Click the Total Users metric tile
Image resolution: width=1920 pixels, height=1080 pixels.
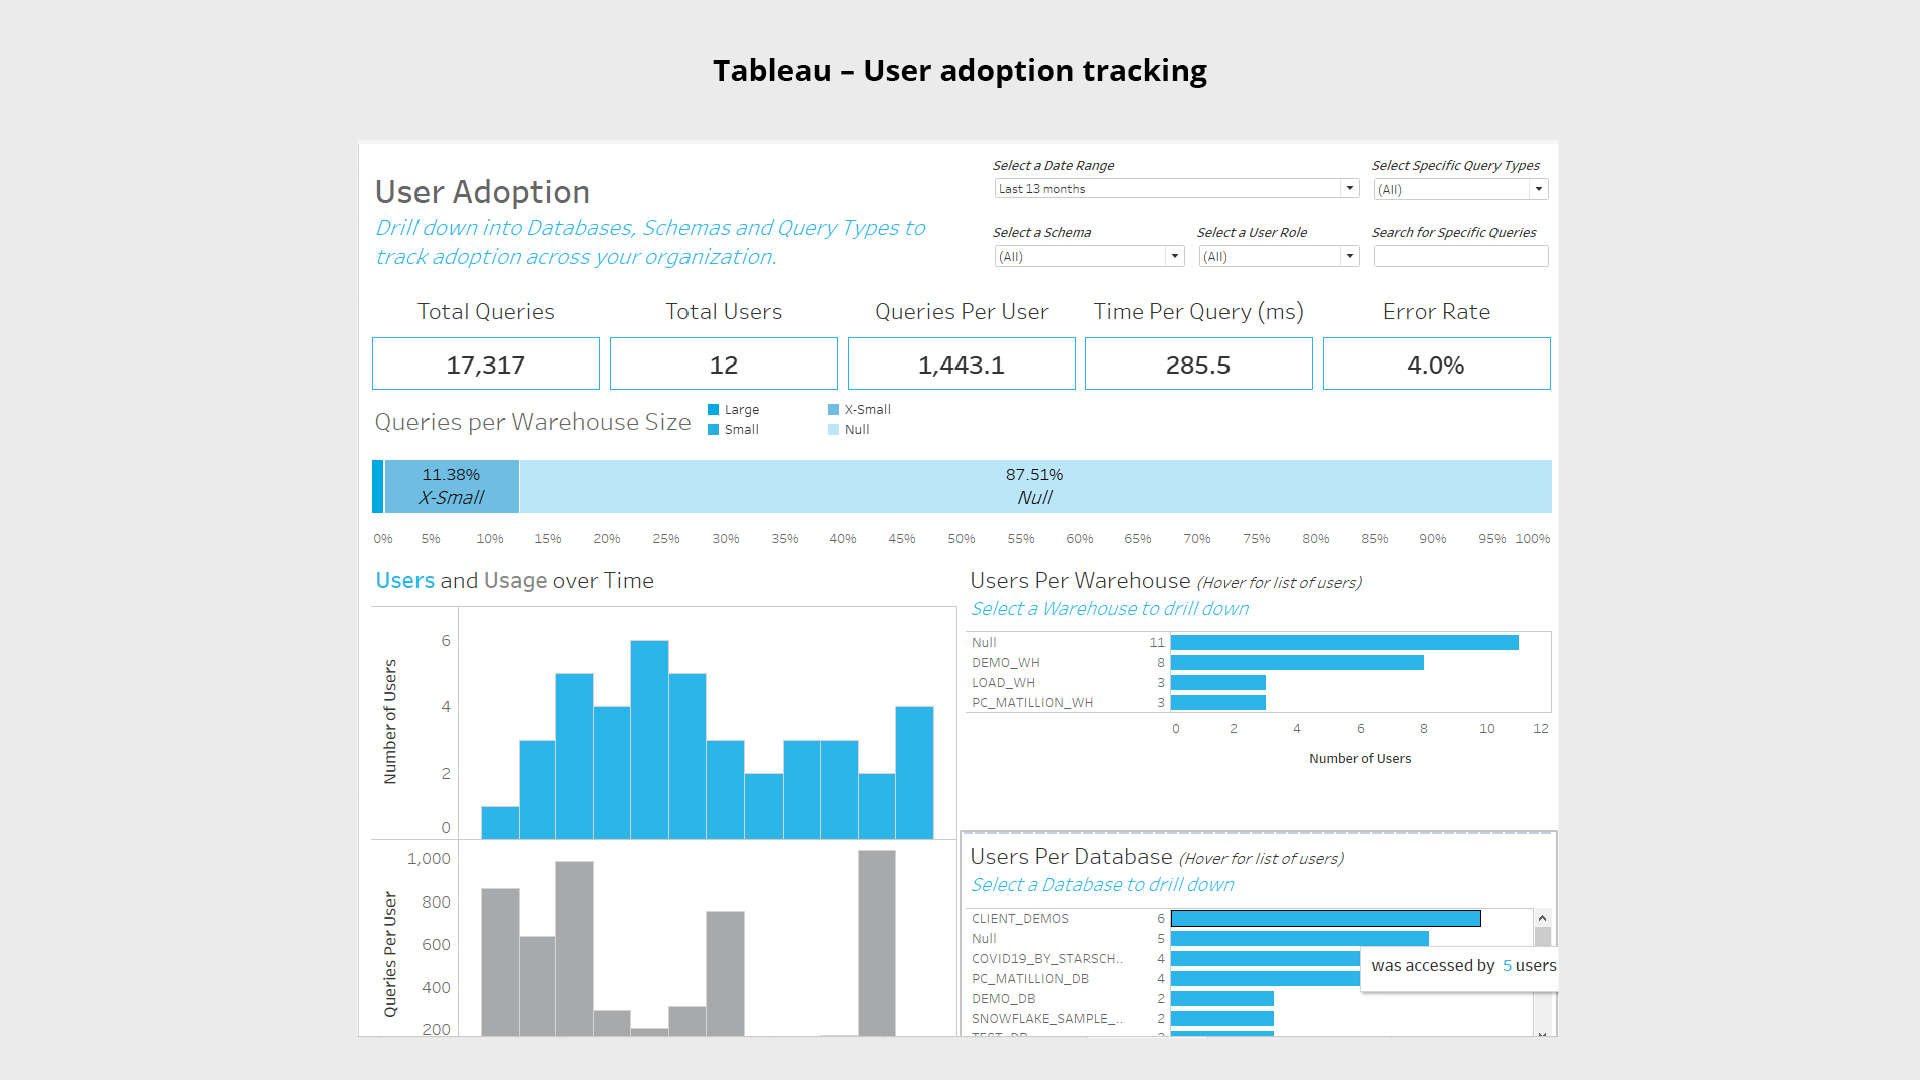pos(723,364)
